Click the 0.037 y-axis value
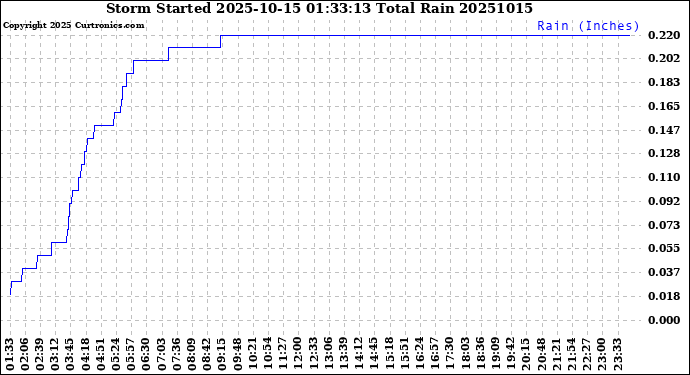Image resolution: width=690 pixels, height=375 pixels. [664, 272]
